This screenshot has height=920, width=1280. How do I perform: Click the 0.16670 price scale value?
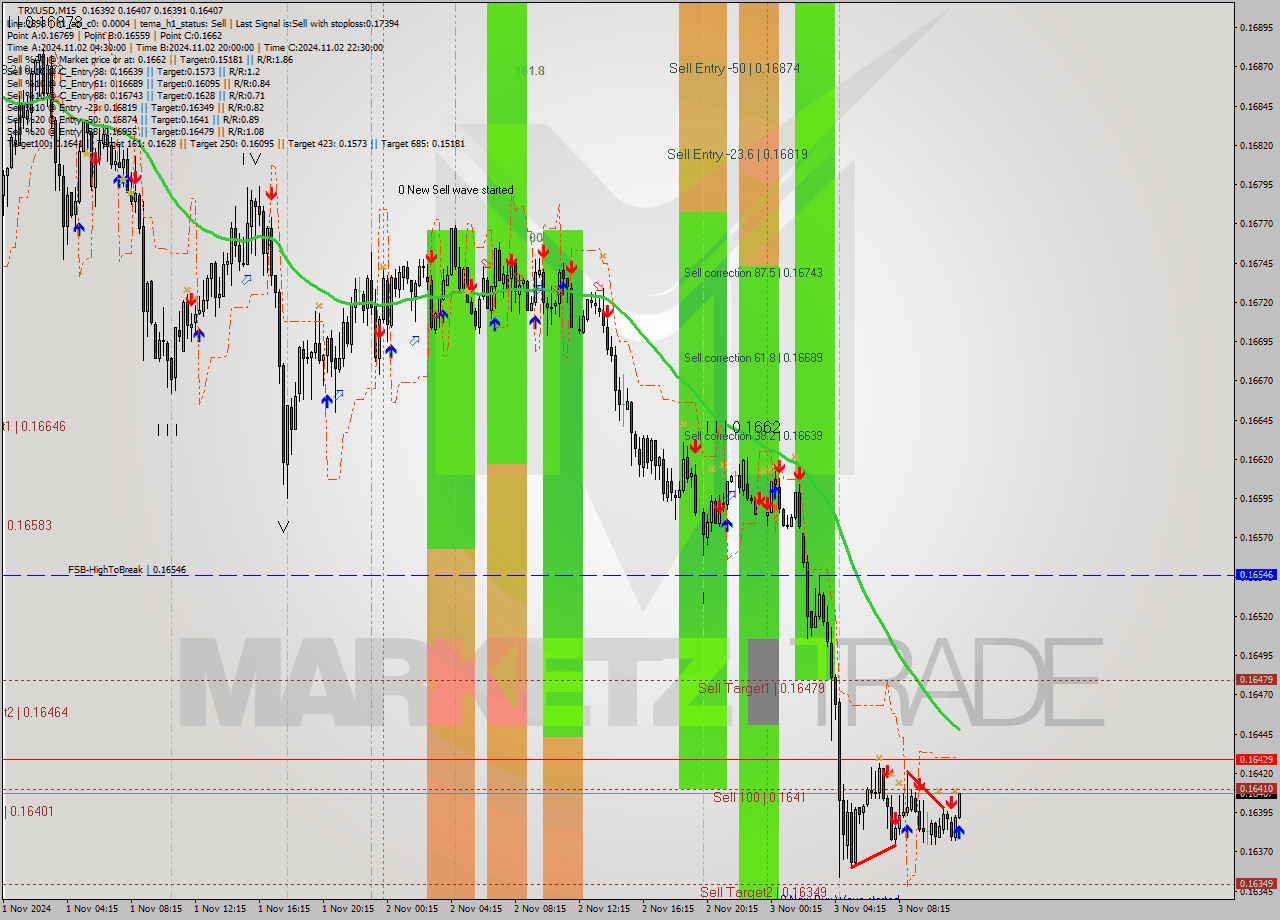coord(1256,380)
